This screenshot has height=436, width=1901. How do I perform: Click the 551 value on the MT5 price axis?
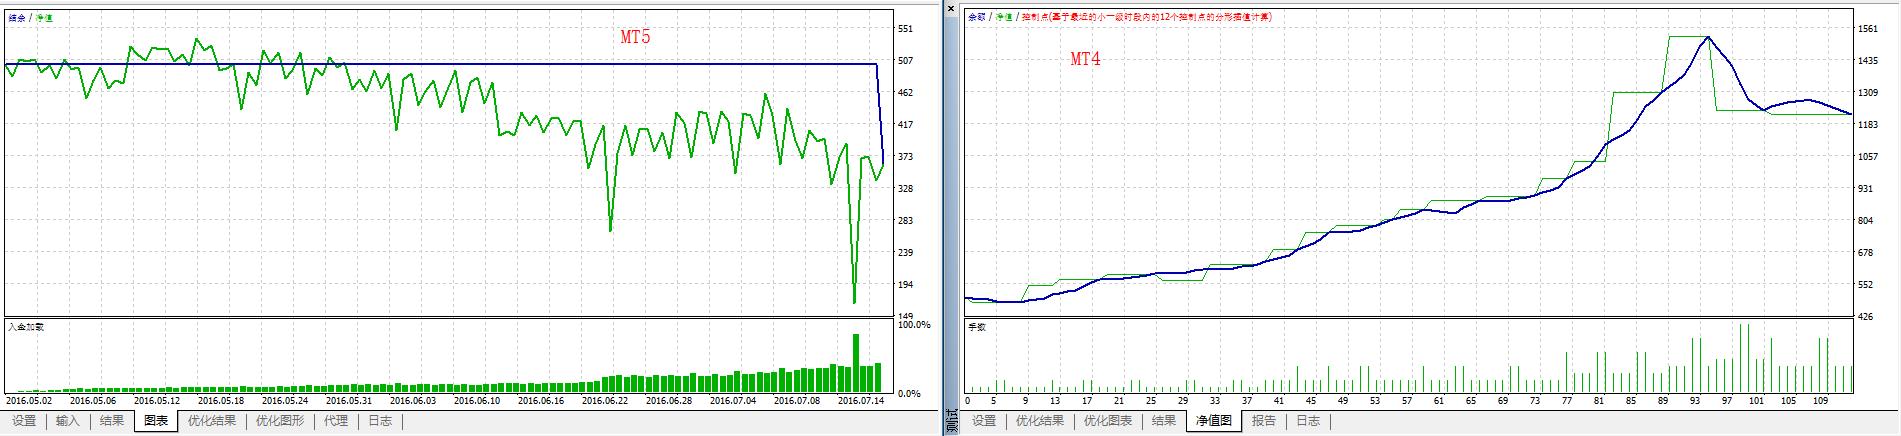pyautogui.click(x=906, y=29)
